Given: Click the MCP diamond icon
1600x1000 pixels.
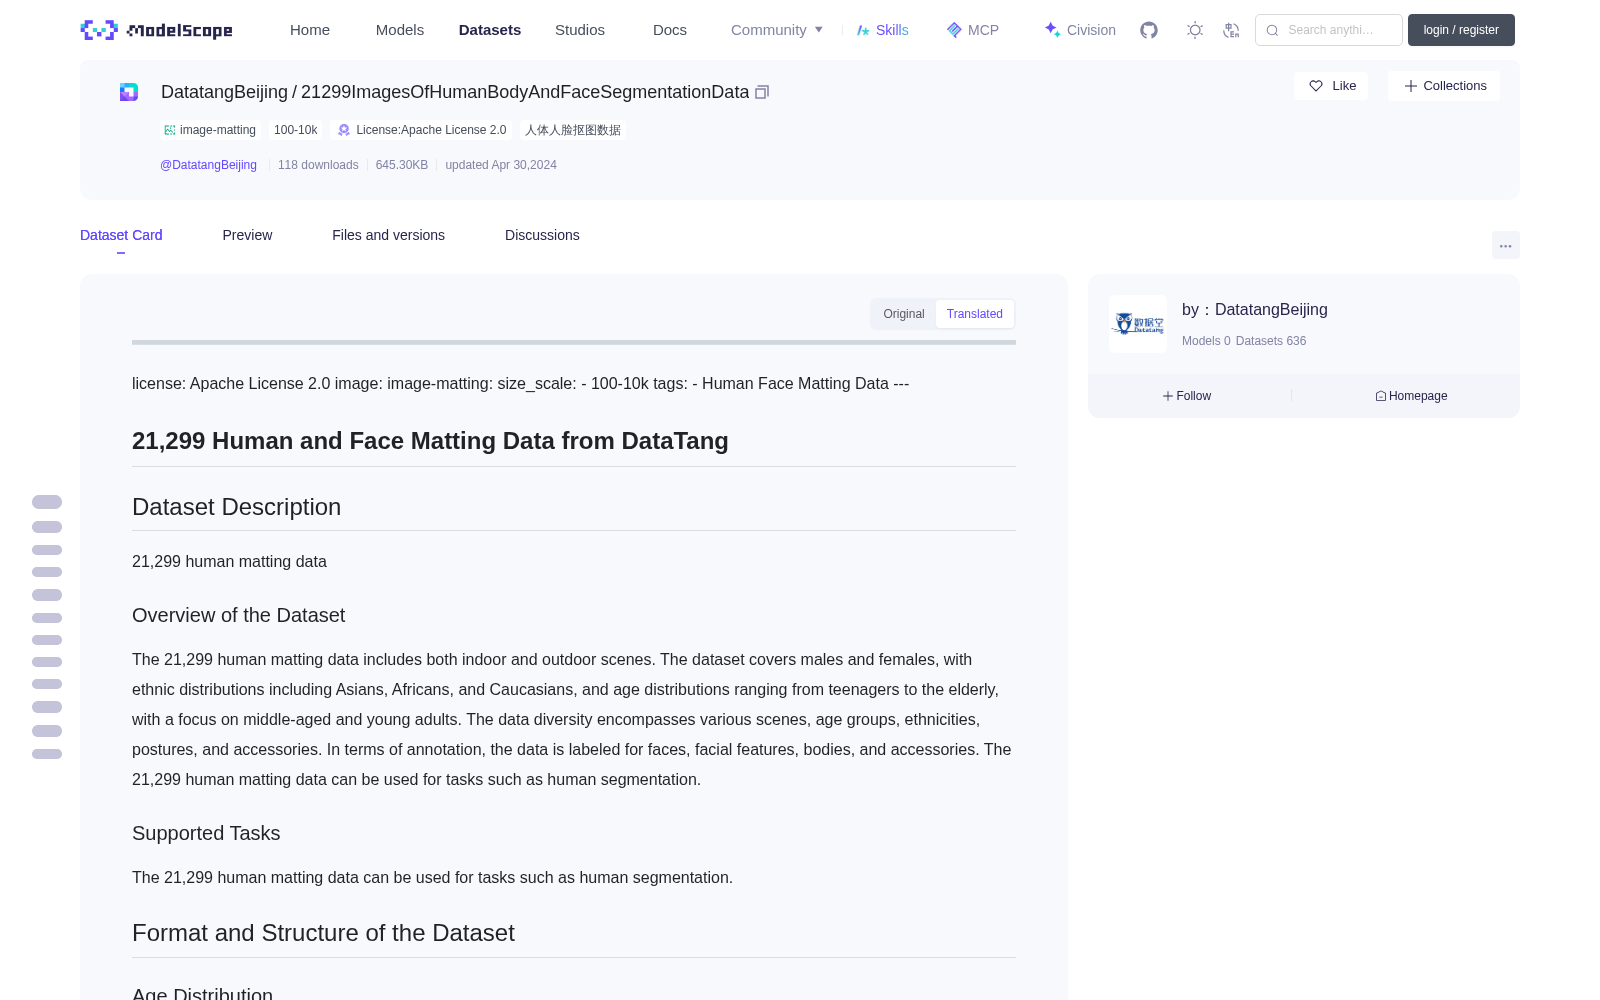Looking at the screenshot, I should 954,30.
